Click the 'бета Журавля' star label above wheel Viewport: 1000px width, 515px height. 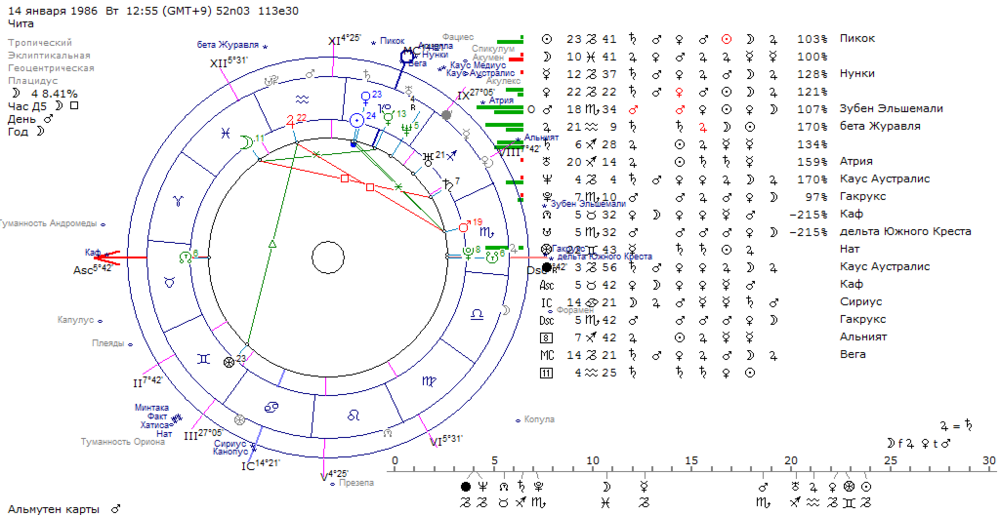coord(228,45)
